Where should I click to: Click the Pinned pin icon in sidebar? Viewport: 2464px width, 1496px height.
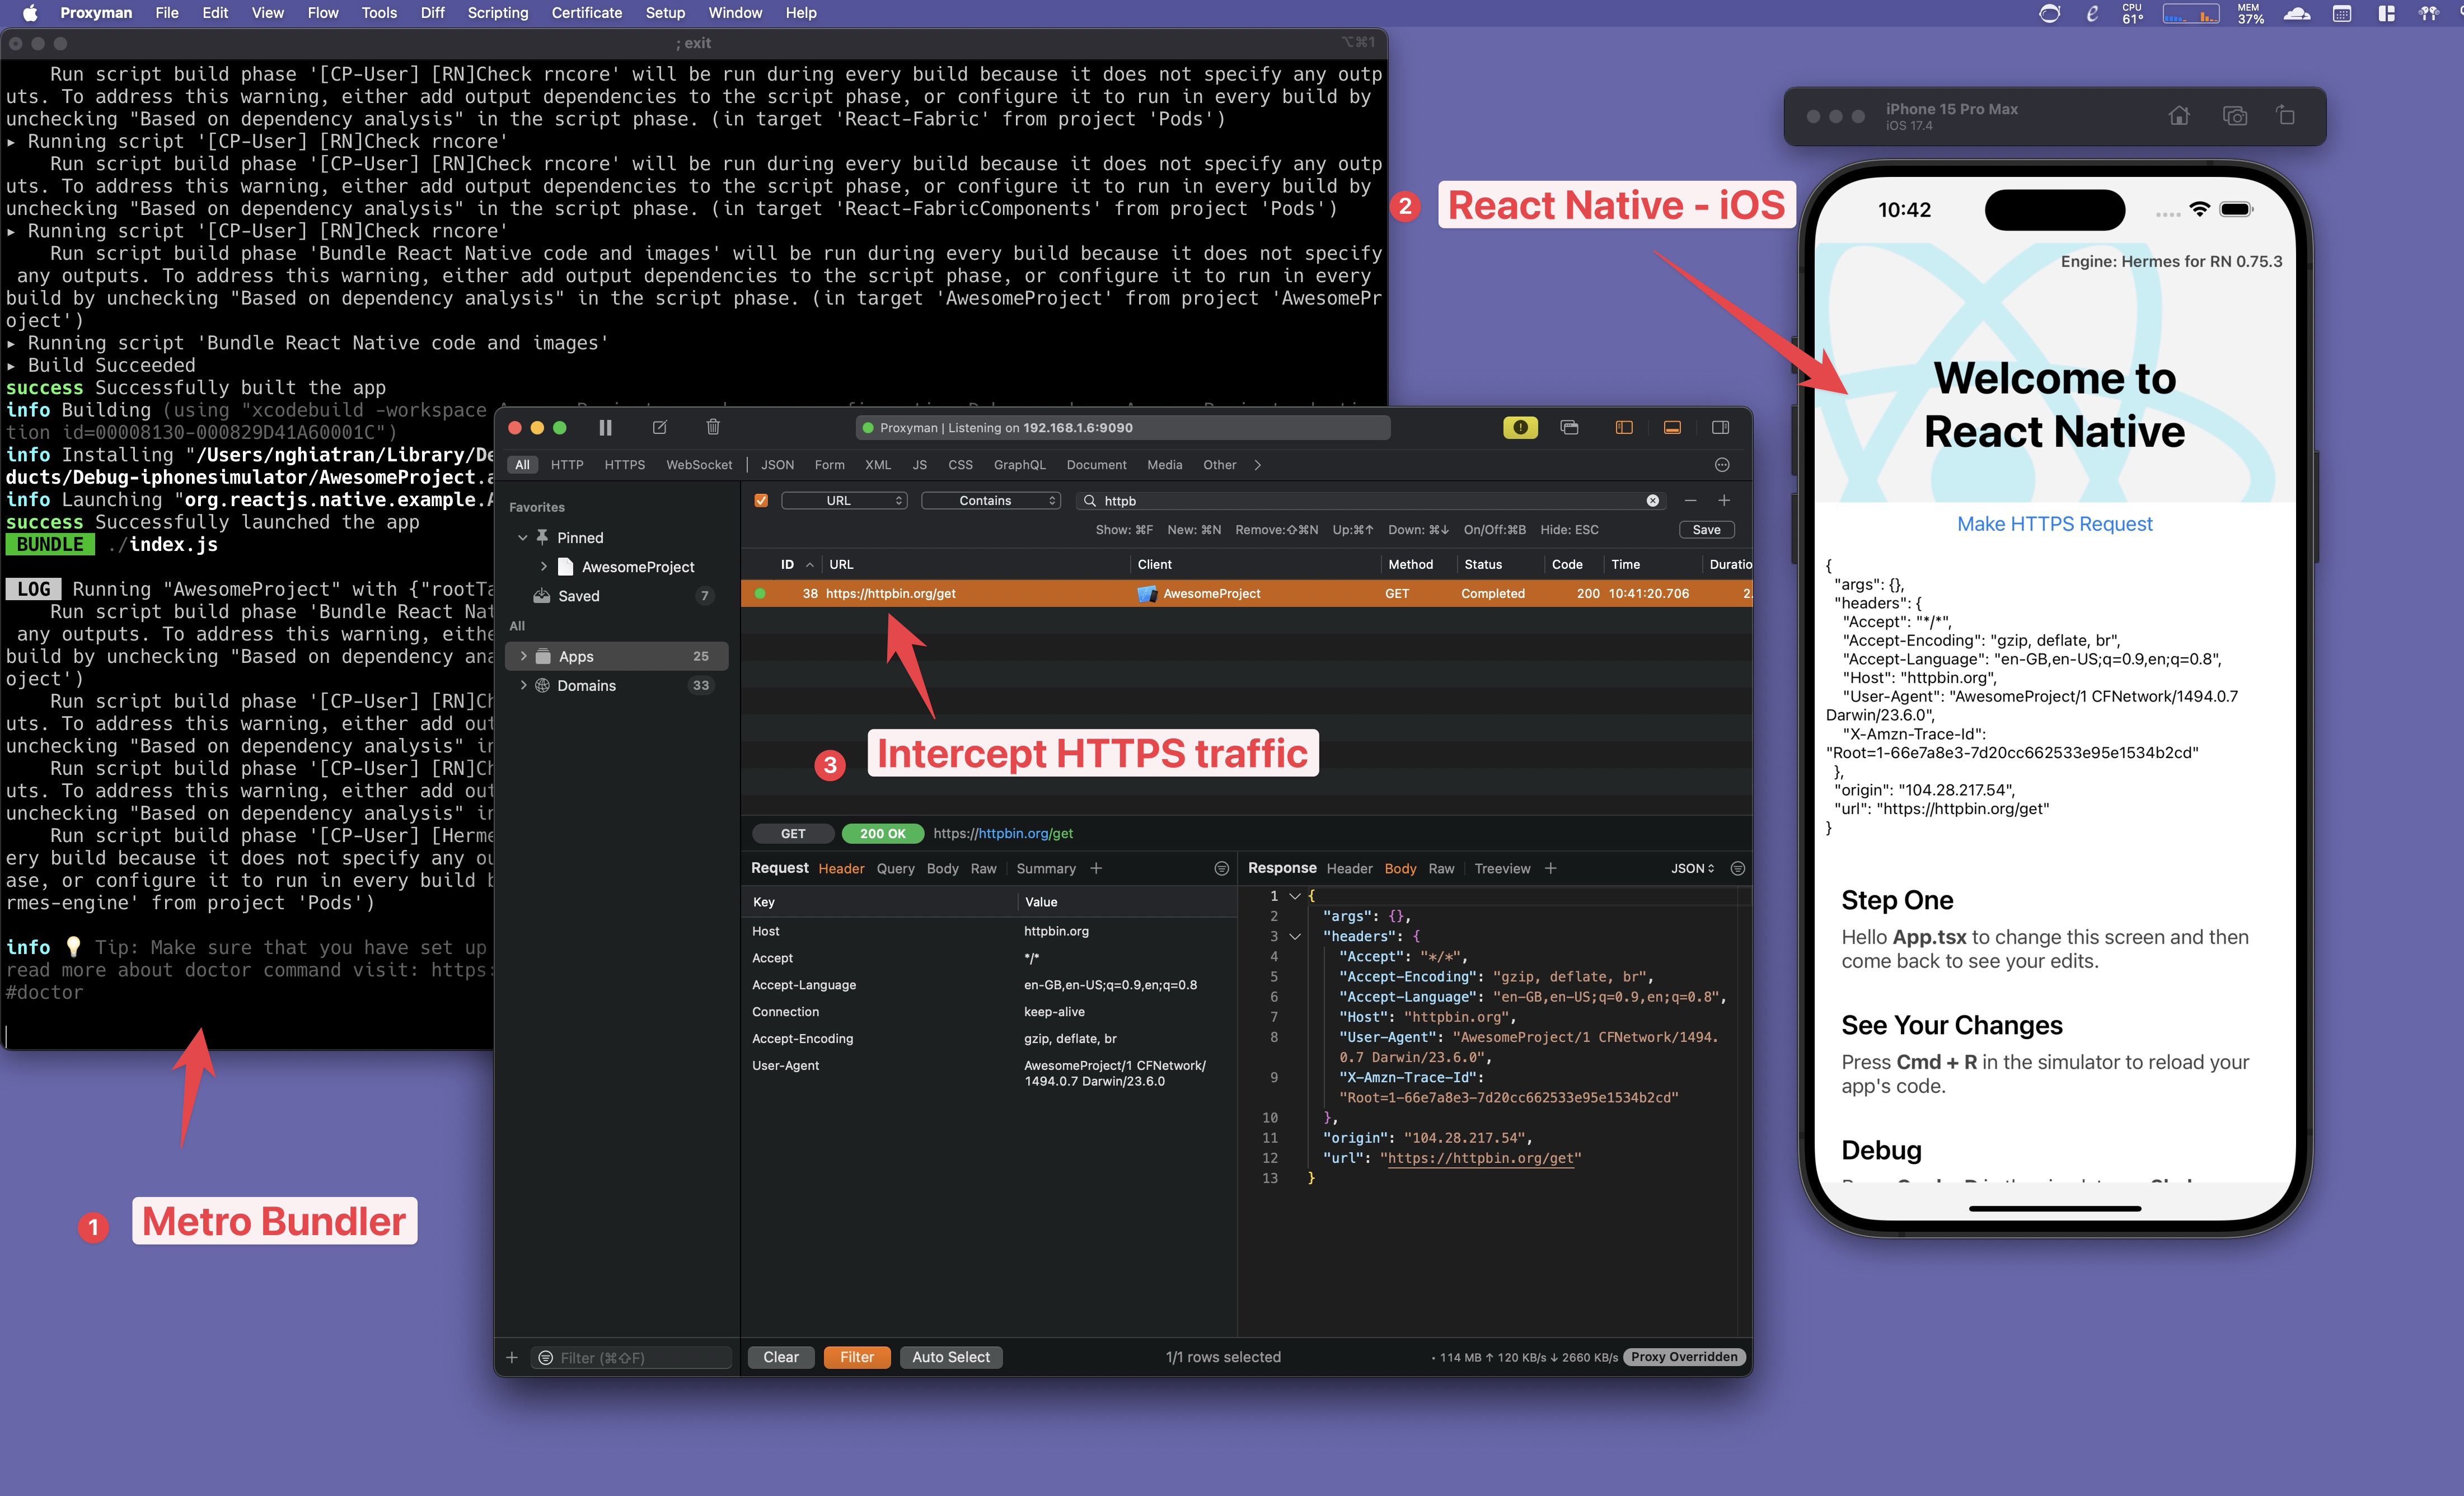tap(542, 537)
